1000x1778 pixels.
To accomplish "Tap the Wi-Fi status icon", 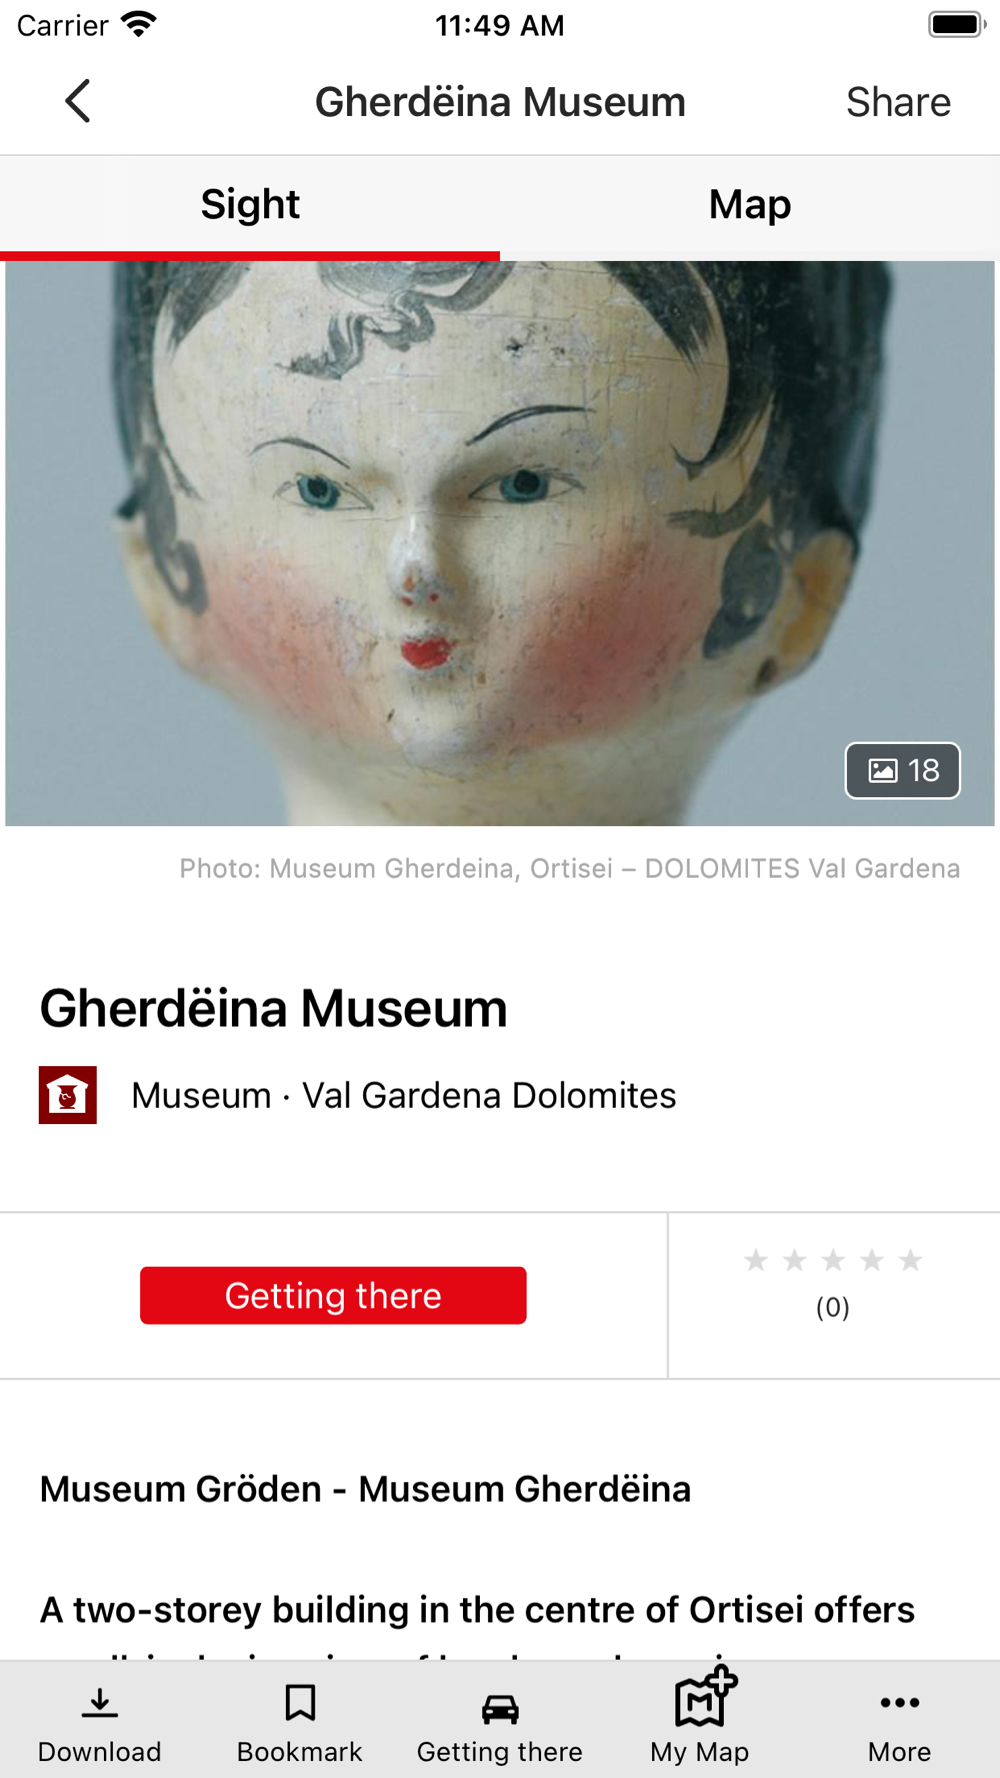I will (139, 24).
